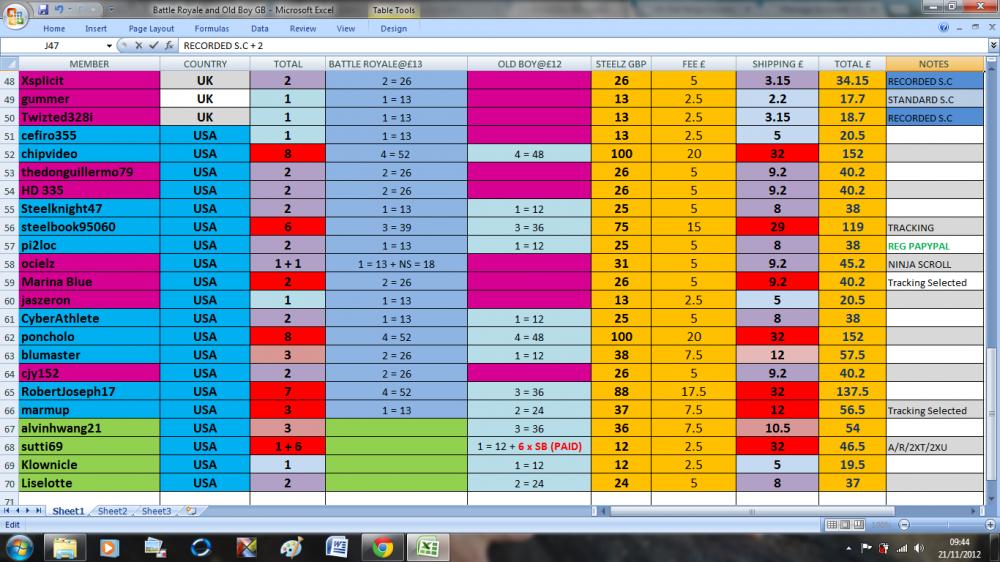Screen dimensions: 1000x562
Task: Select the Sheet1 tab
Action: coord(68,511)
